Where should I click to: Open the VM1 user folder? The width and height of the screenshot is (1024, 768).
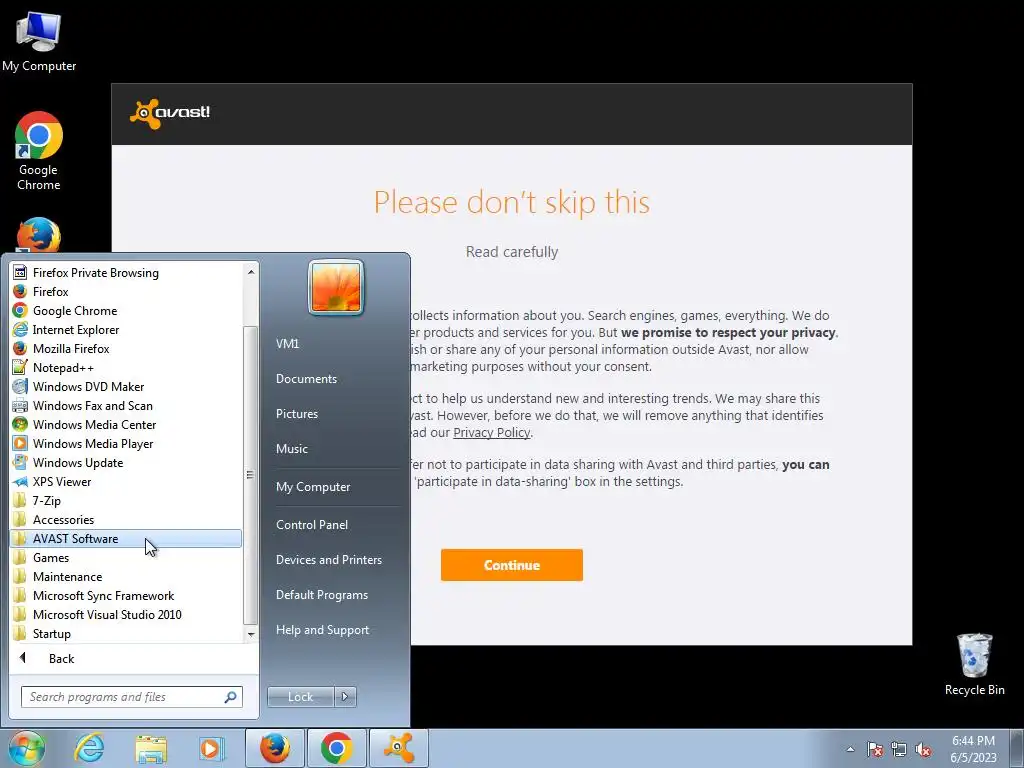click(287, 344)
